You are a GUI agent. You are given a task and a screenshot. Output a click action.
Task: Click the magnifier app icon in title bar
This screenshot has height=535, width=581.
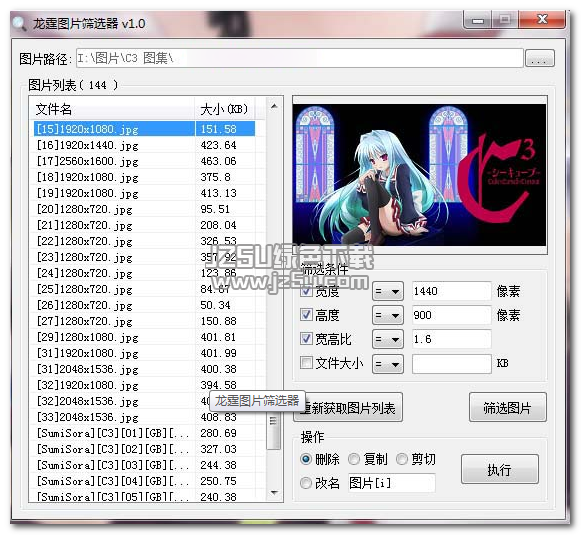[x=19, y=23]
